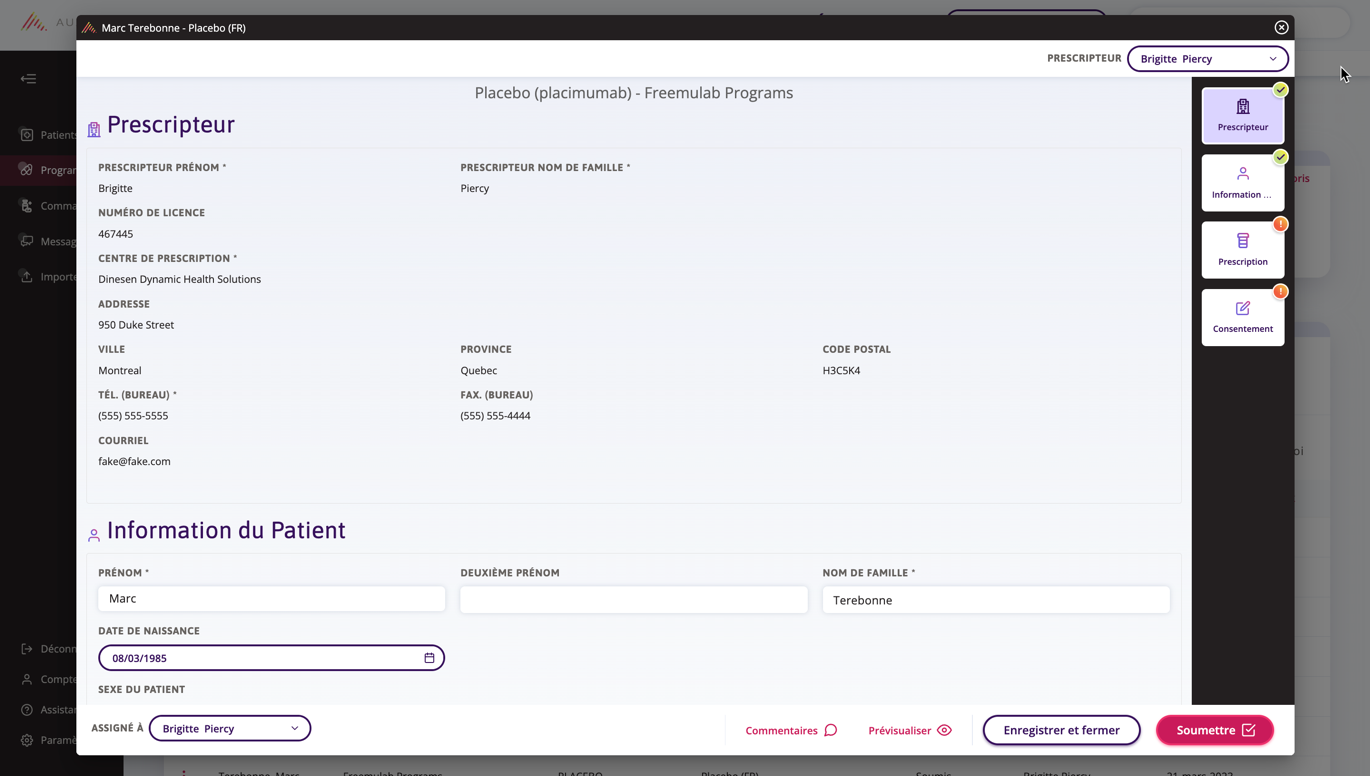
Task: Collapse the left sidebar menu
Action: coord(28,79)
